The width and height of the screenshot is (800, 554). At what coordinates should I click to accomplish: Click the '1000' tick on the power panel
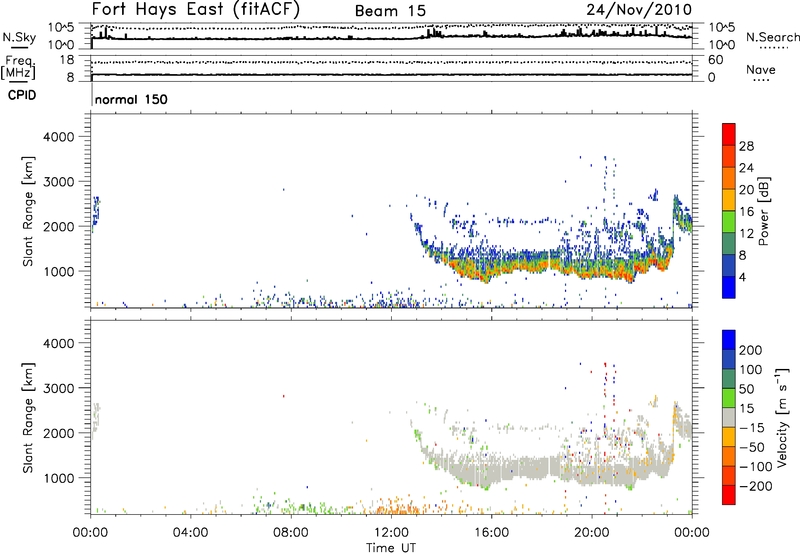pos(59,271)
